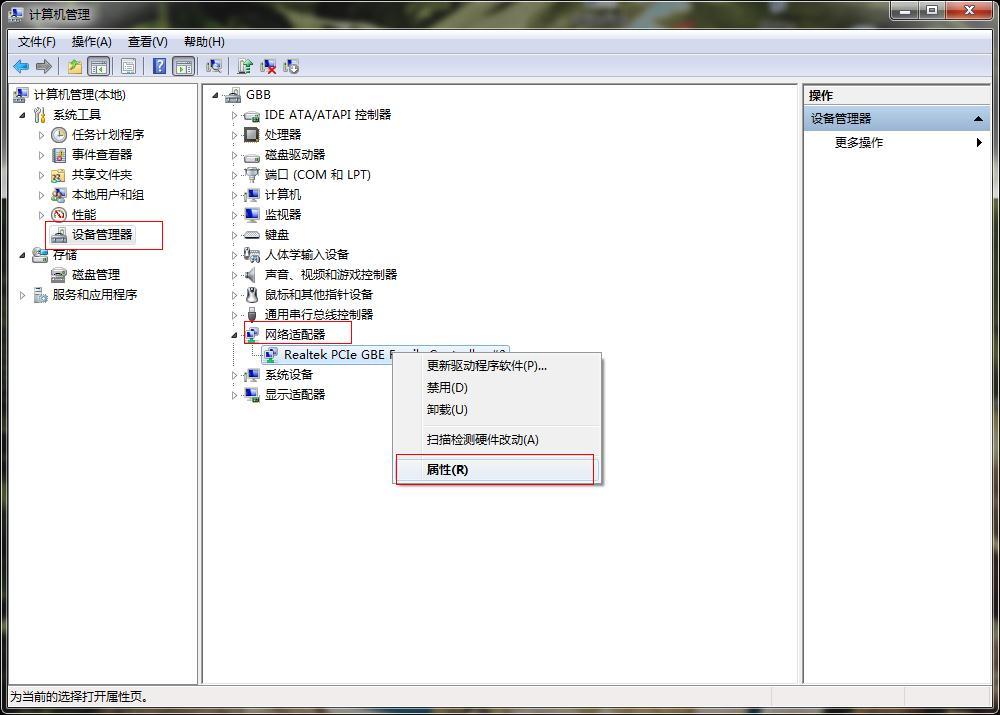The width and height of the screenshot is (1000, 715).
Task: Click the Show/Hide console tree toolbar icon
Action: tap(98, 66)
